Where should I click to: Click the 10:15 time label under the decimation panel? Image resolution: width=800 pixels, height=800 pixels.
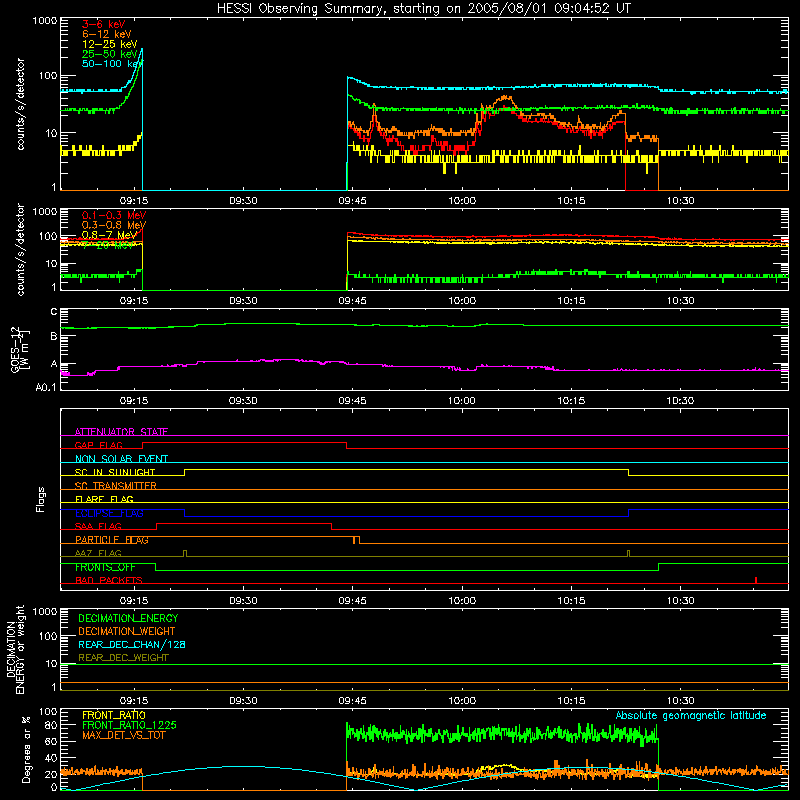(571, 701)
